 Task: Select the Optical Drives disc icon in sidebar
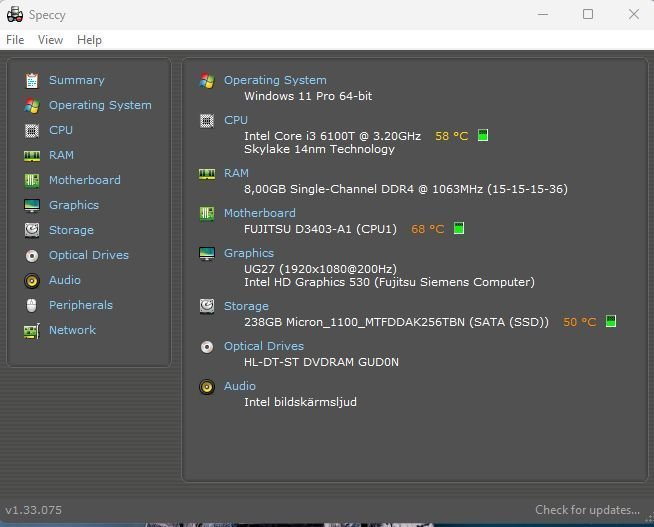click(x=32, y=255)
